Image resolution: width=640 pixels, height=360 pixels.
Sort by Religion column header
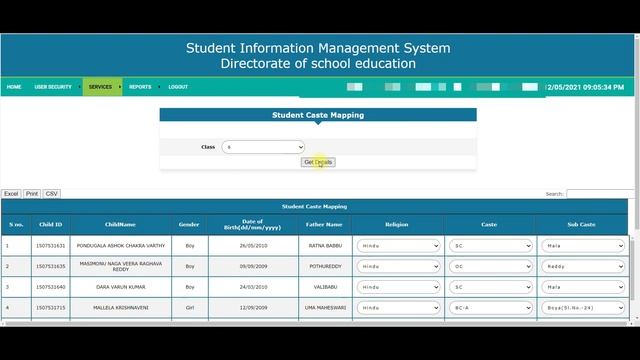coord(397,224)
